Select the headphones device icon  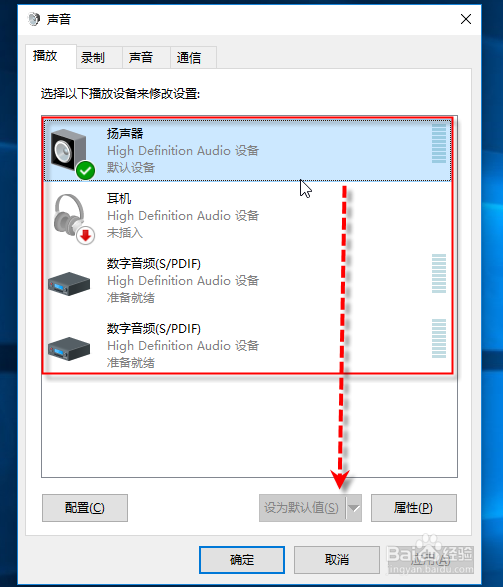click(x=70, y=215)
